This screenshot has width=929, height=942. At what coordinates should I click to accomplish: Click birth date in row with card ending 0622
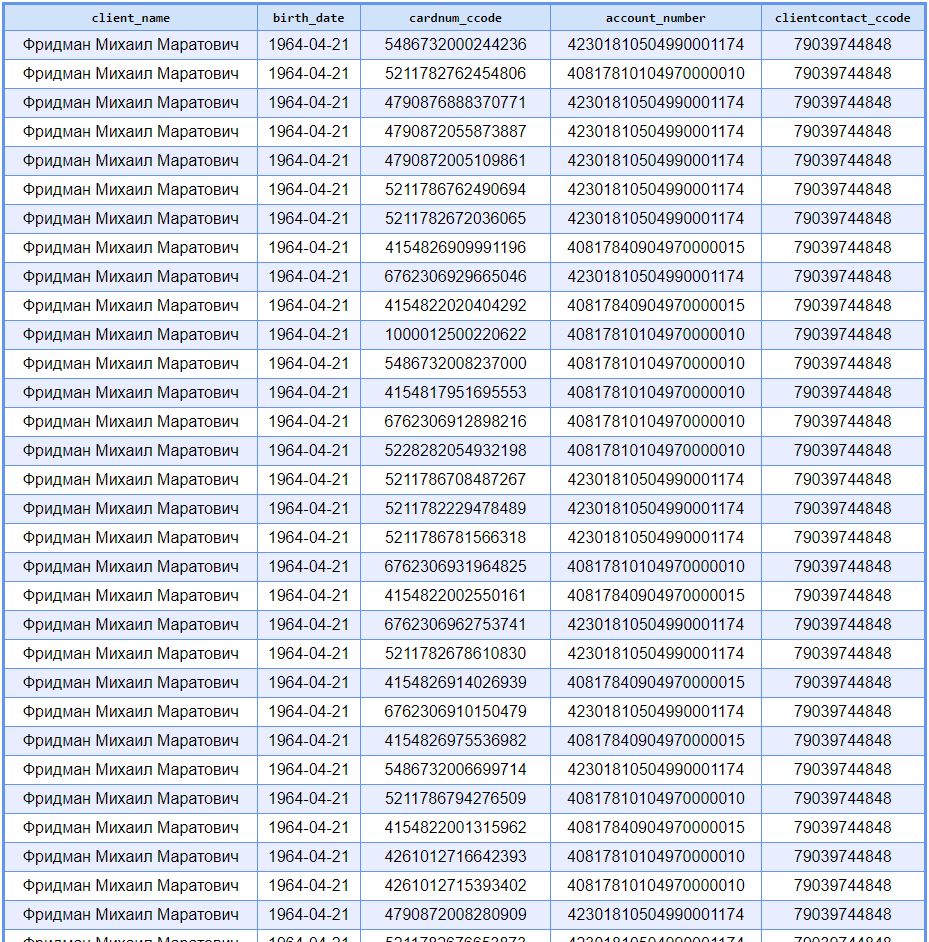click(308, 335)
